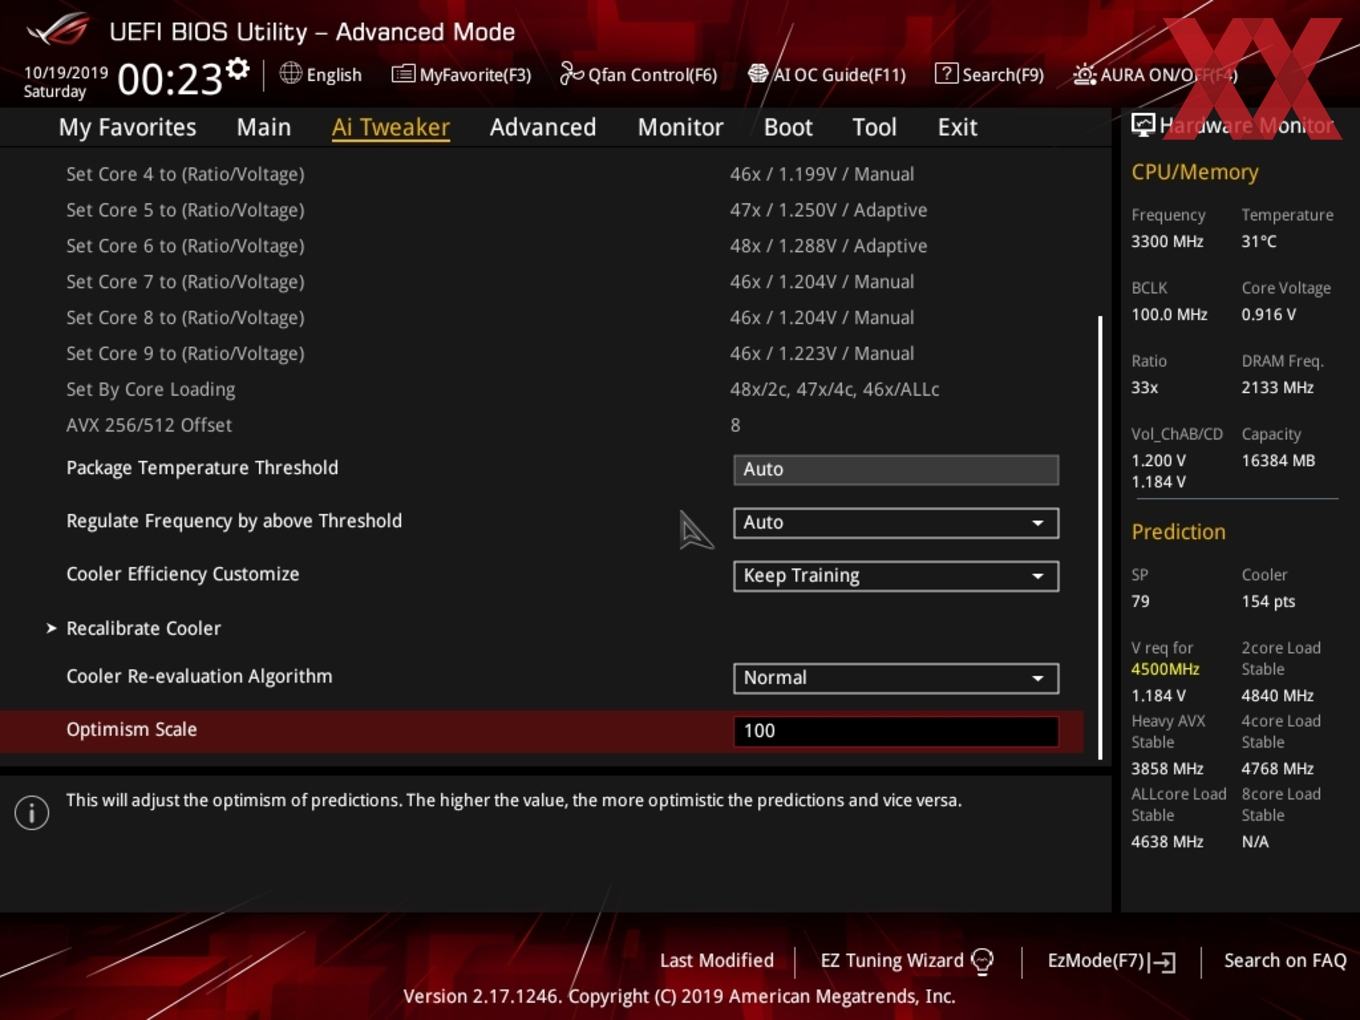Click the Package Temperature Threshold label
Viewport: 1360px width, 1020px height.
pos(202,468)
